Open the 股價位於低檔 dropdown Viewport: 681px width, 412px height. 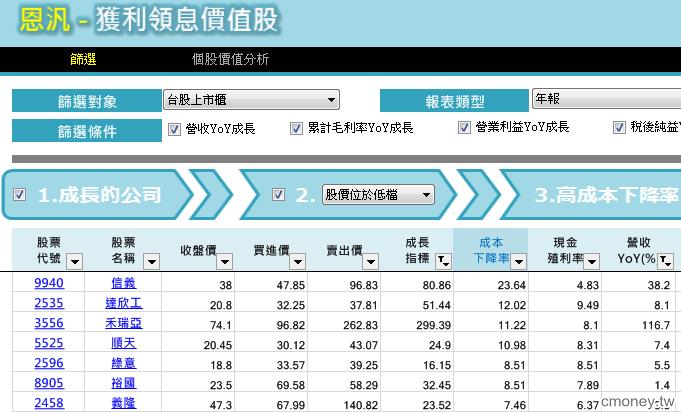click(x=378, y=194)
